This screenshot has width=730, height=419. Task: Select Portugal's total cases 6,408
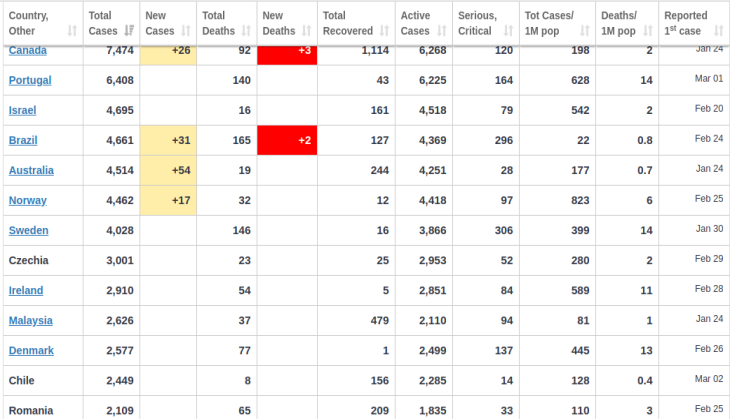[120, 80]
